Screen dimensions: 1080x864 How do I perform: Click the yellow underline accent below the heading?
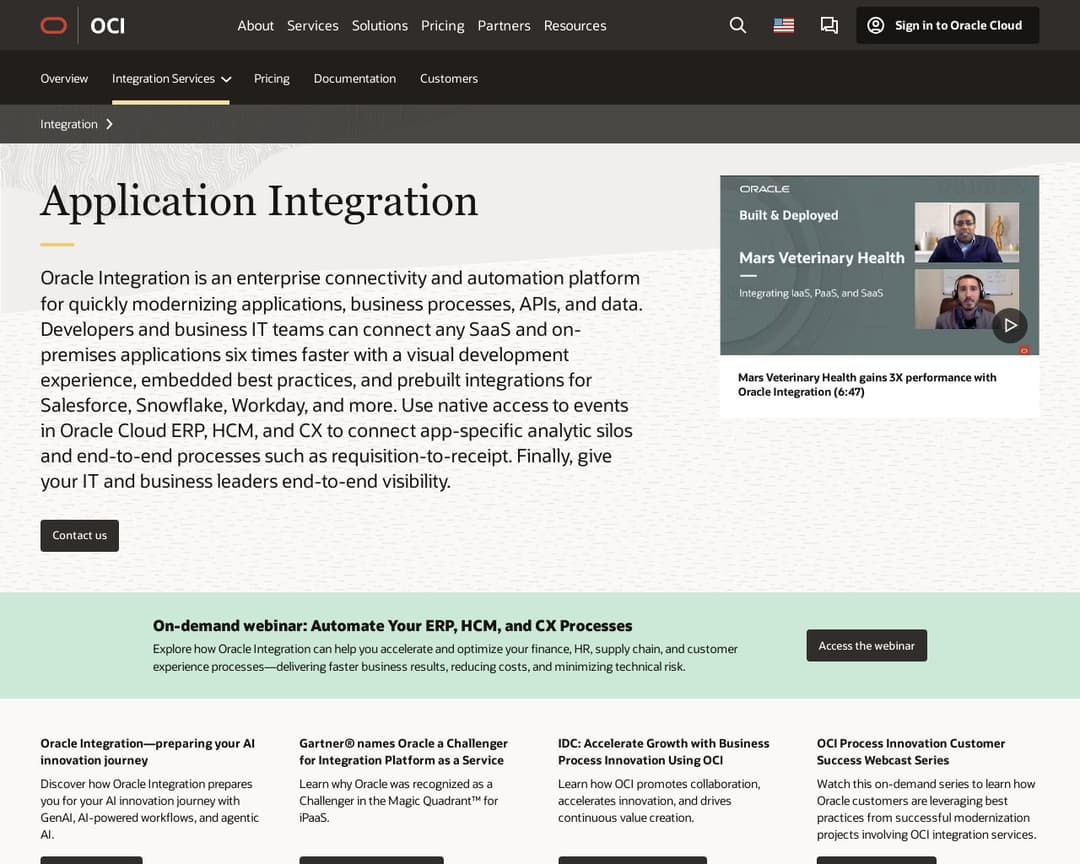pyautogui.click(x=55, y=242)
